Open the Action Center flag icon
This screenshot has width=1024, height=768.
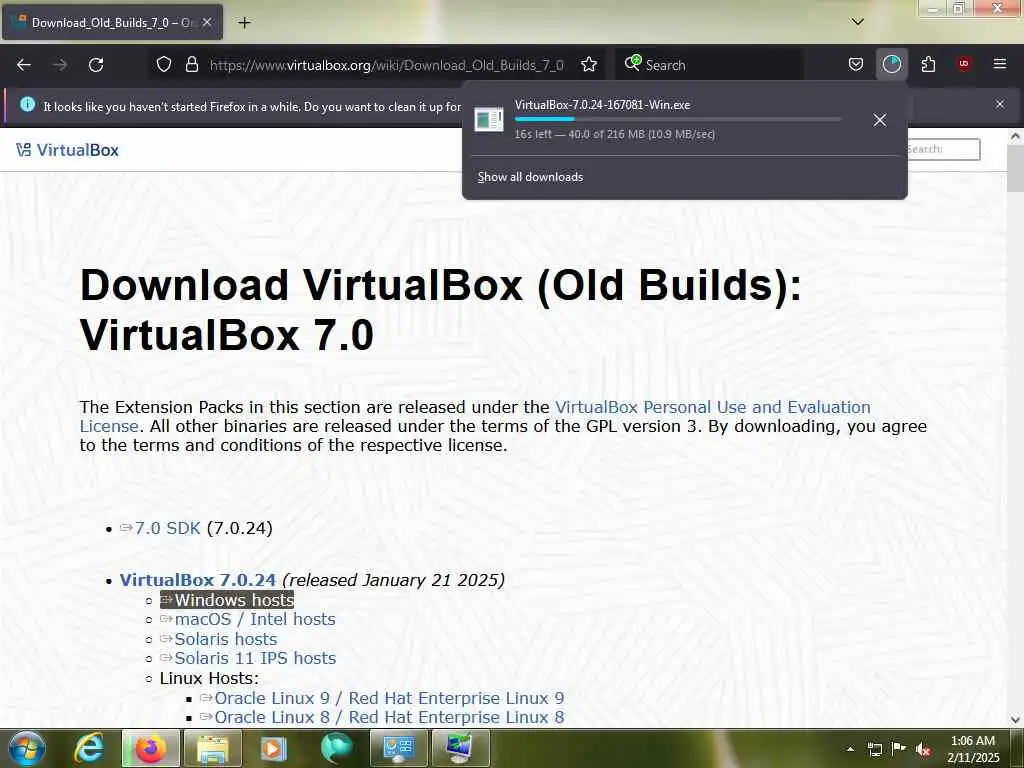pyautogui.click(x=899, y=748)
